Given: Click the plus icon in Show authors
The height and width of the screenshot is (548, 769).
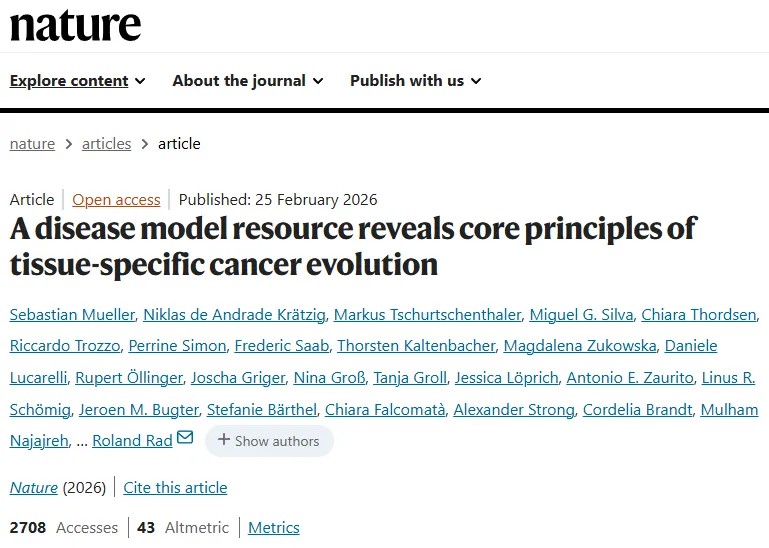Looking at the screenshot, I should 223,440.
